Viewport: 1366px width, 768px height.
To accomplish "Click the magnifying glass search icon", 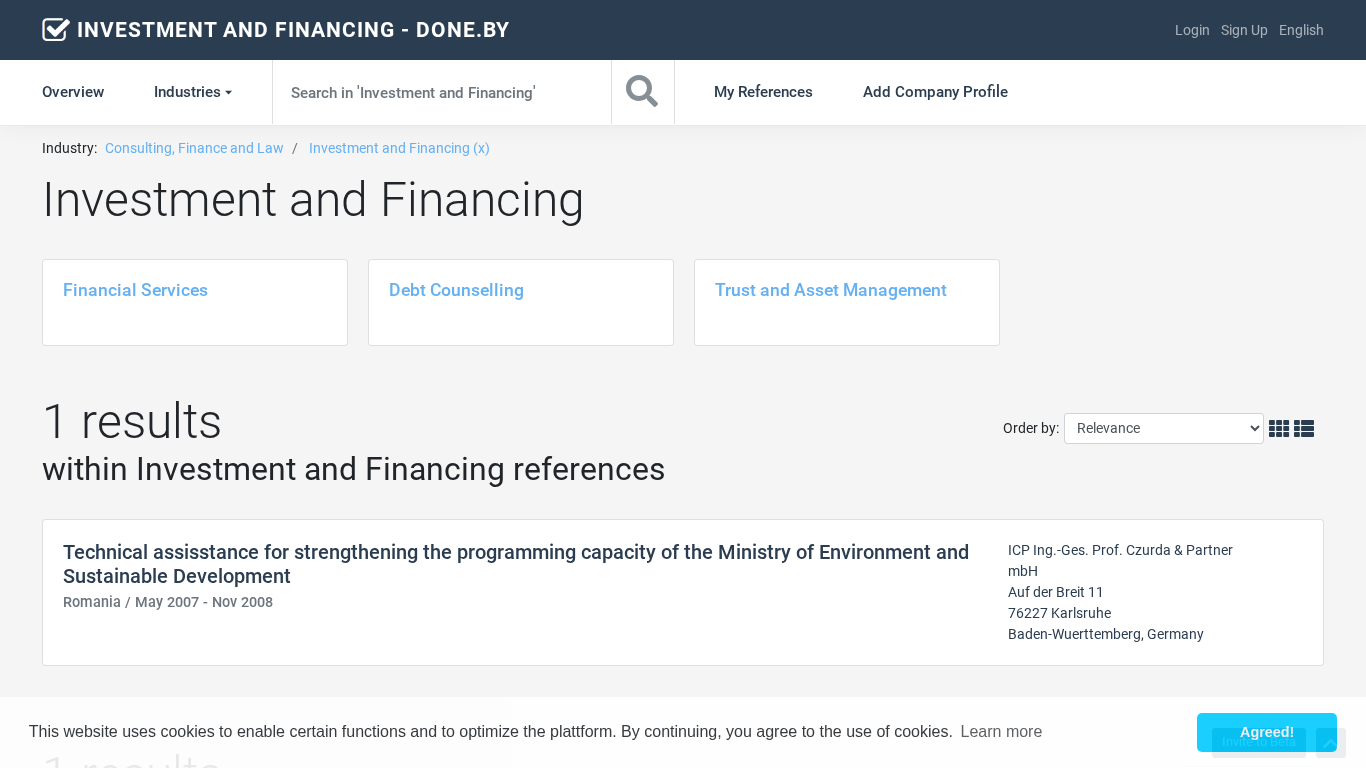I will tap(642, 92).
